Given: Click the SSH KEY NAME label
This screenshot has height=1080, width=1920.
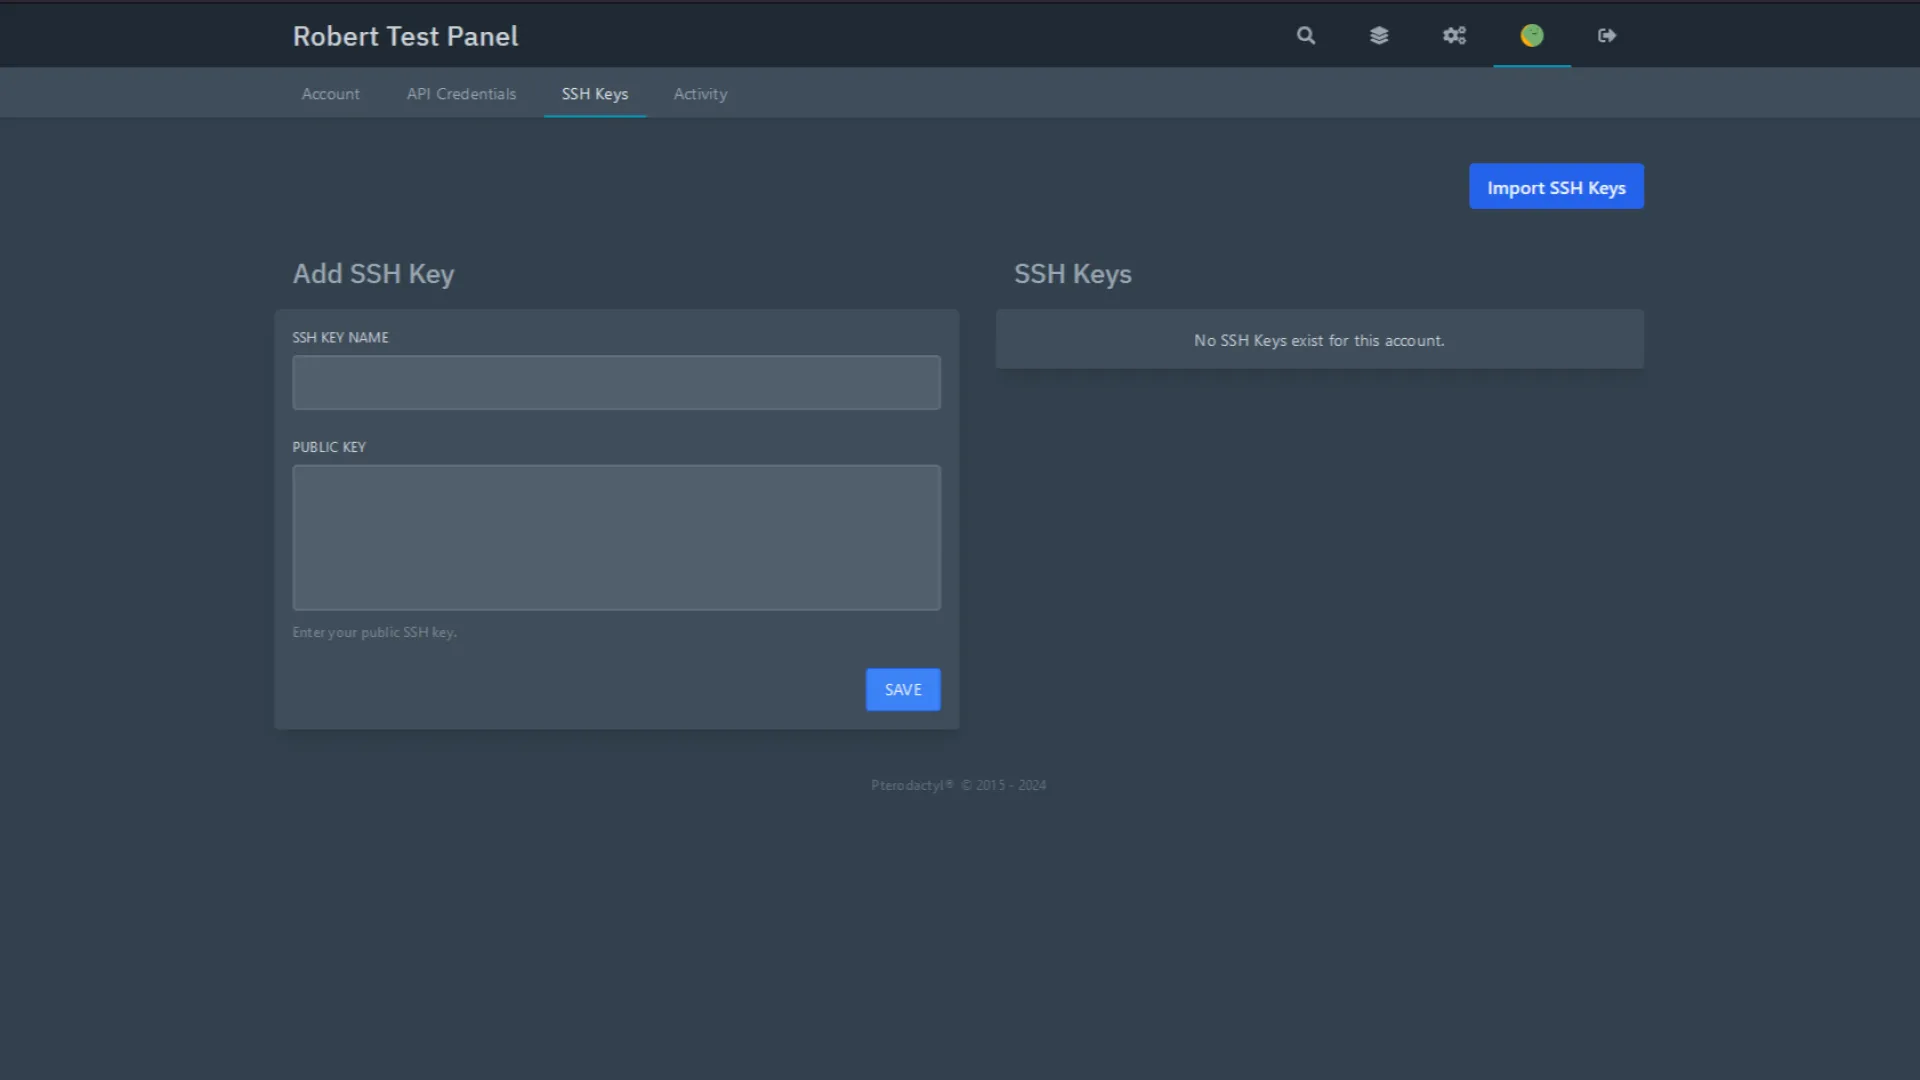Looking at the screenshot, I should click(x=340, y=338).
